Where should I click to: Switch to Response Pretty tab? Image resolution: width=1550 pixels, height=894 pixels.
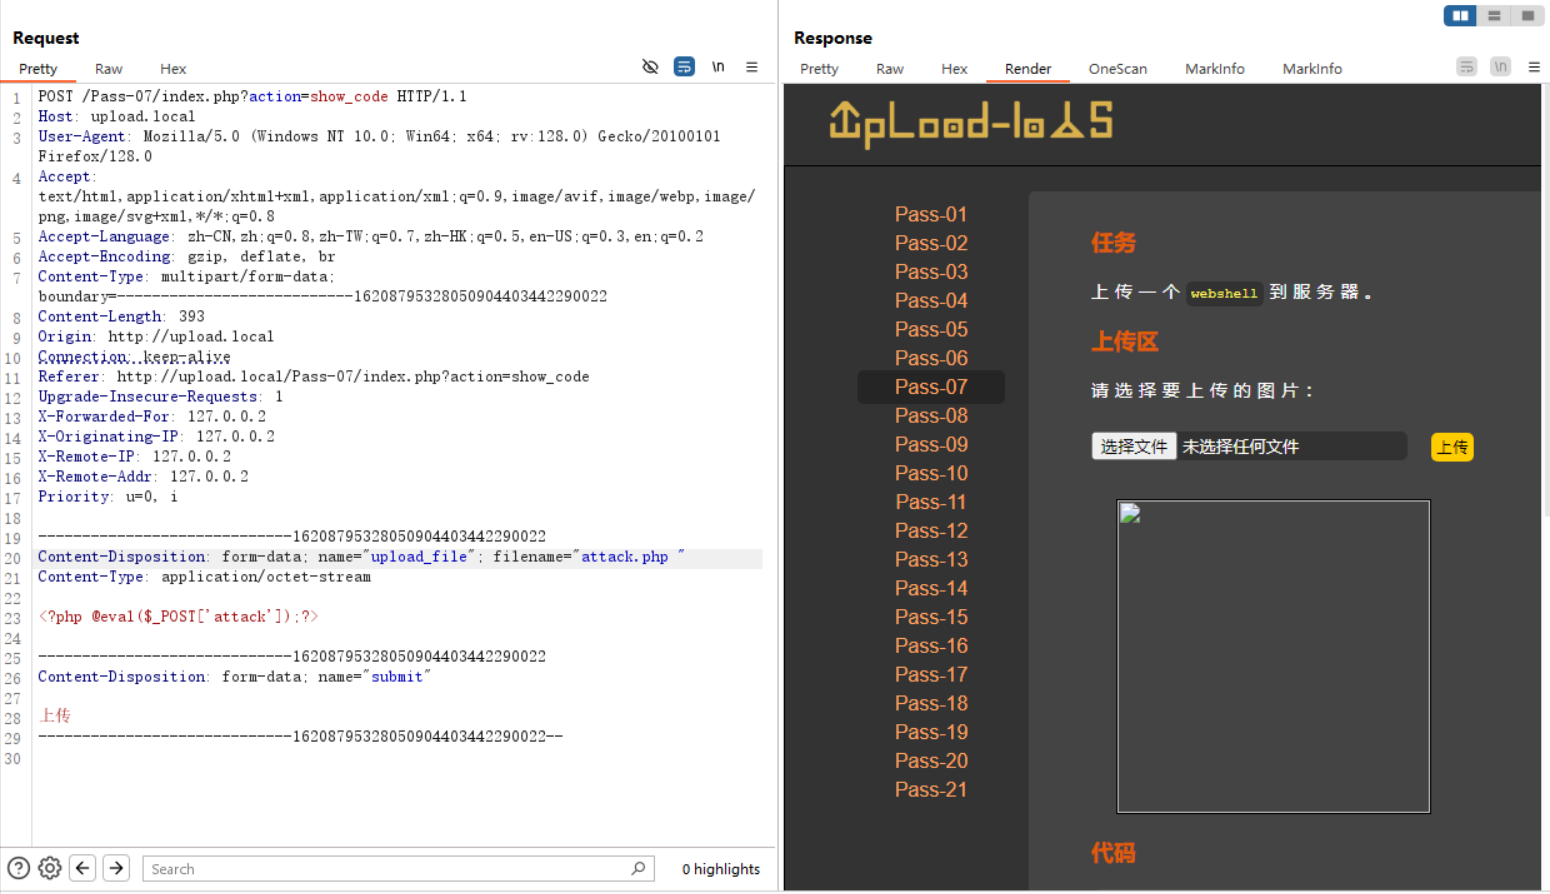(819, 69)
